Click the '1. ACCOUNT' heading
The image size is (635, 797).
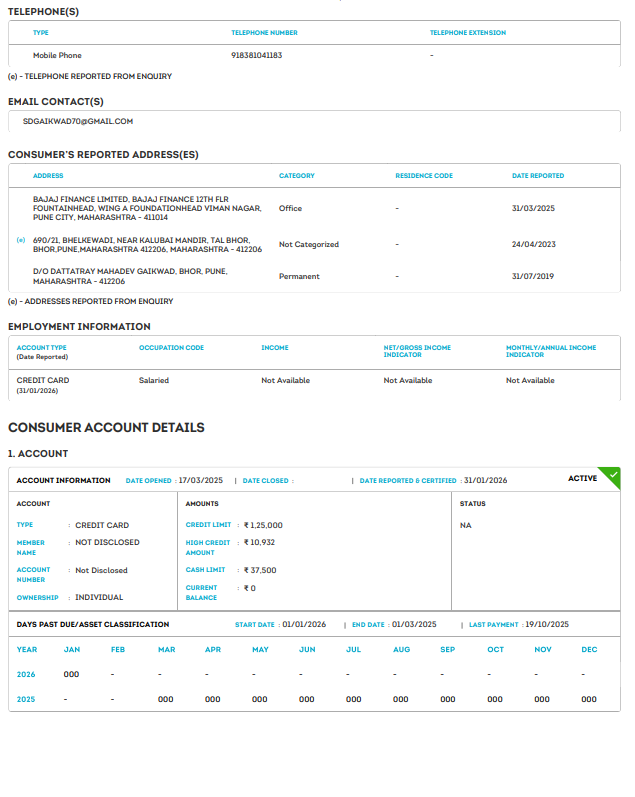38,454
